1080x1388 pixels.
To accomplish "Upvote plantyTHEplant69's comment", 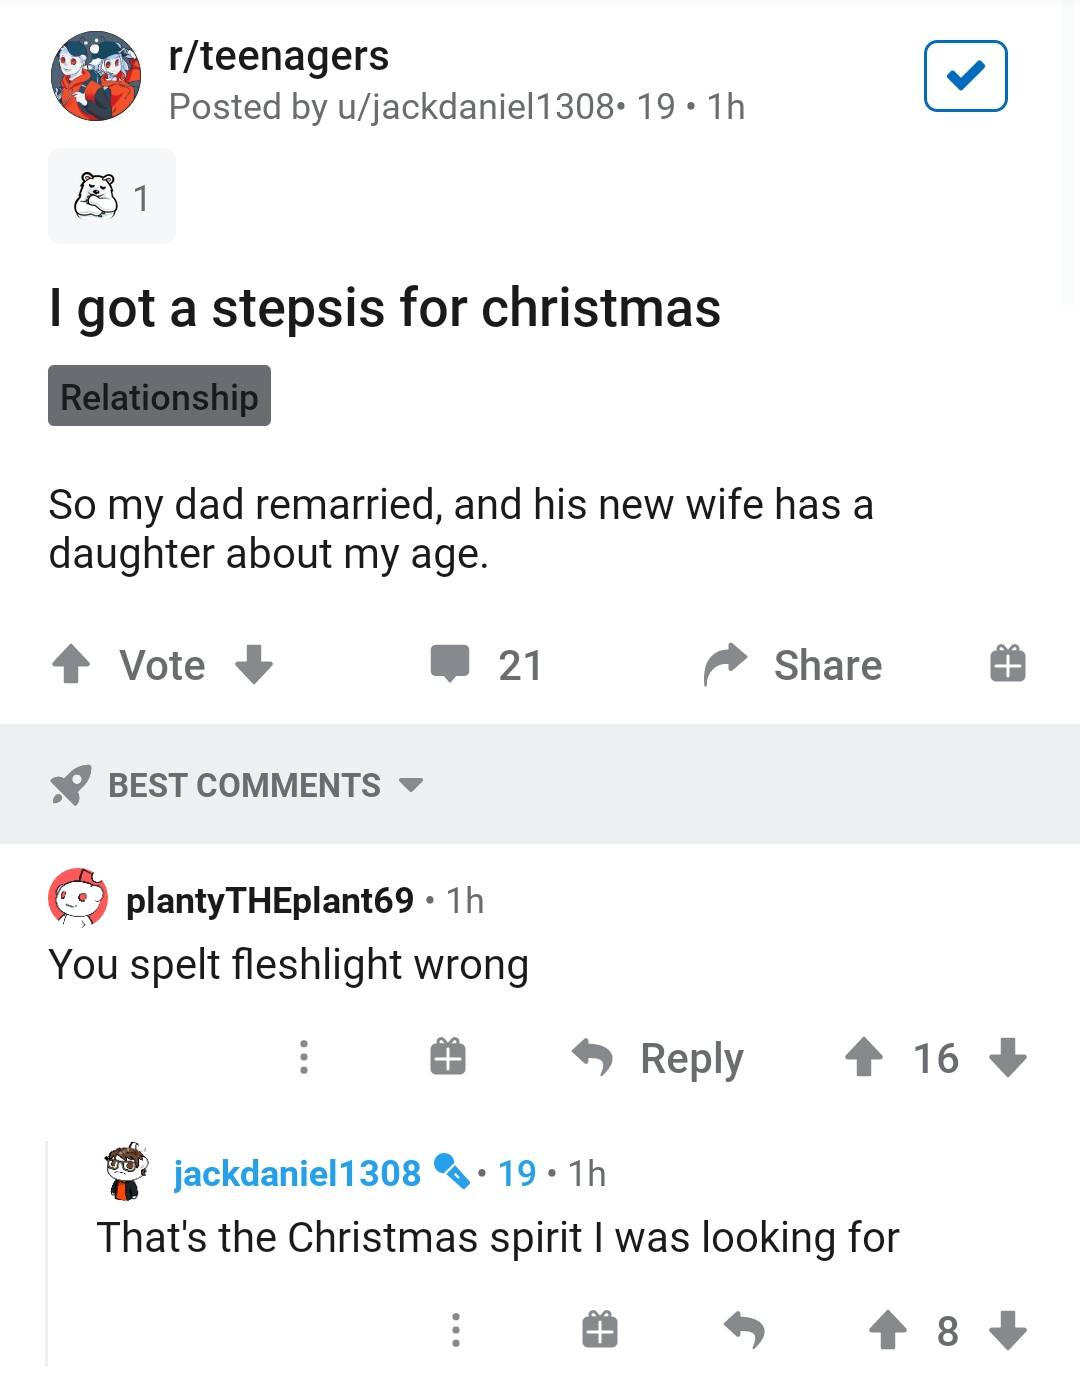I will tap(866, 1057).
